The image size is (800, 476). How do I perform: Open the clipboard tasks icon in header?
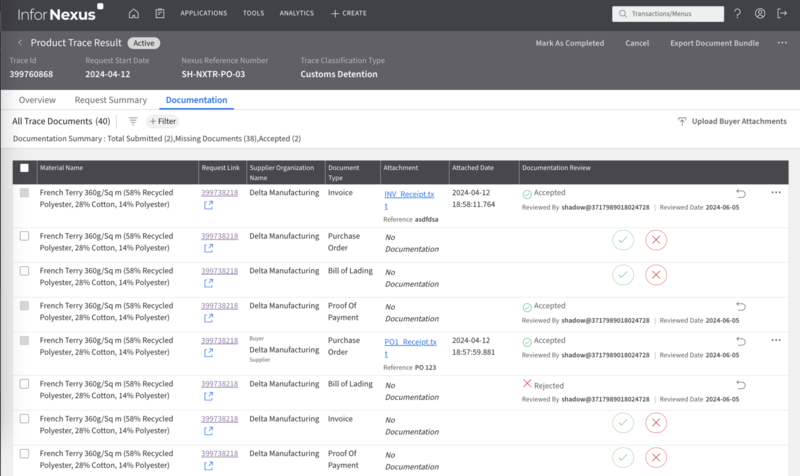click(160, 14)
